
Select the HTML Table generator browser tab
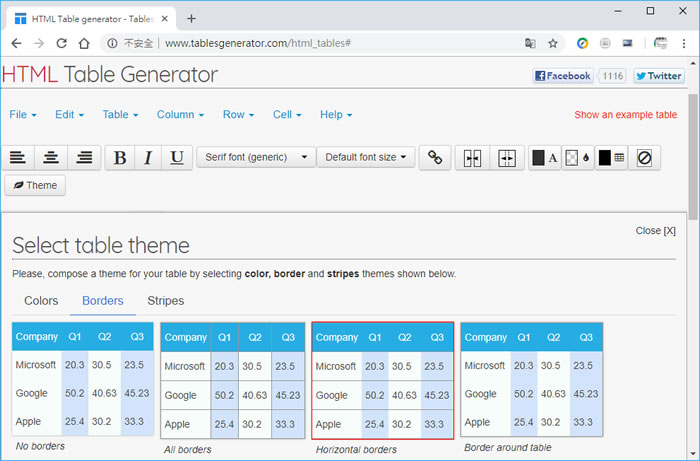[91, 19]
